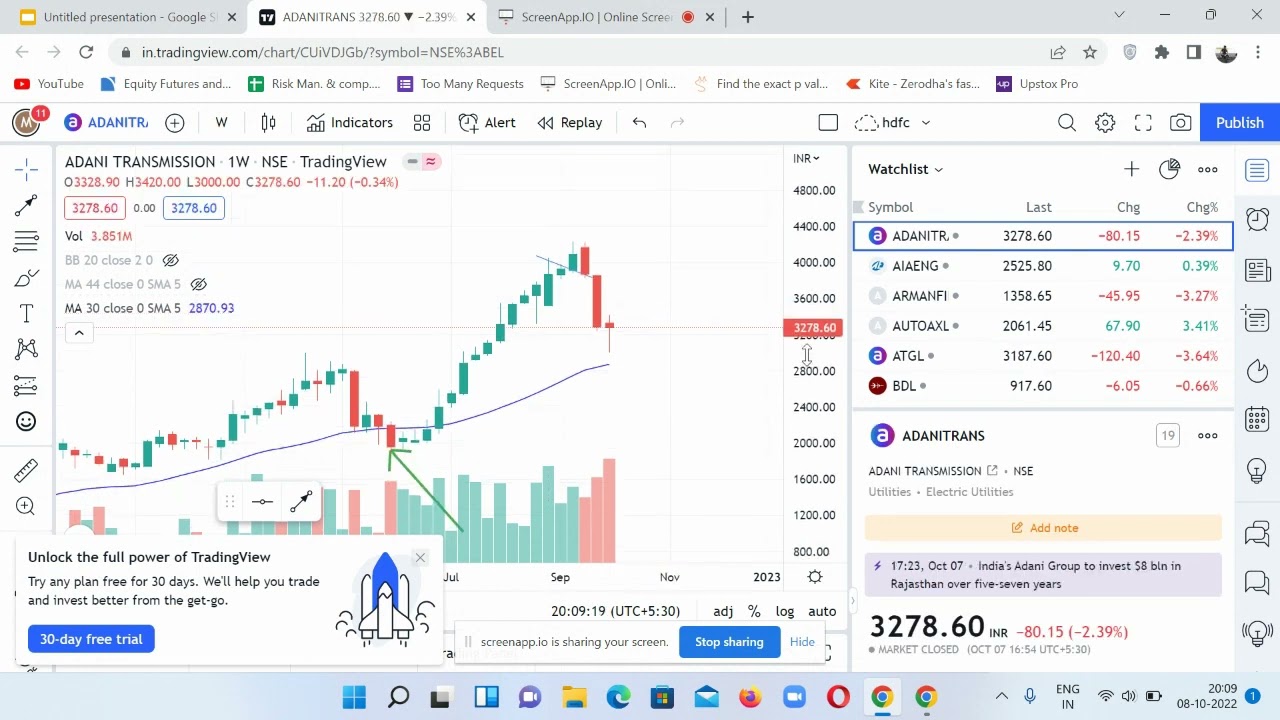The height and width of the screenshot is (720, 1280).
Task: Open the ideas lightbulb panel
Action: [x=1257, y=469]
